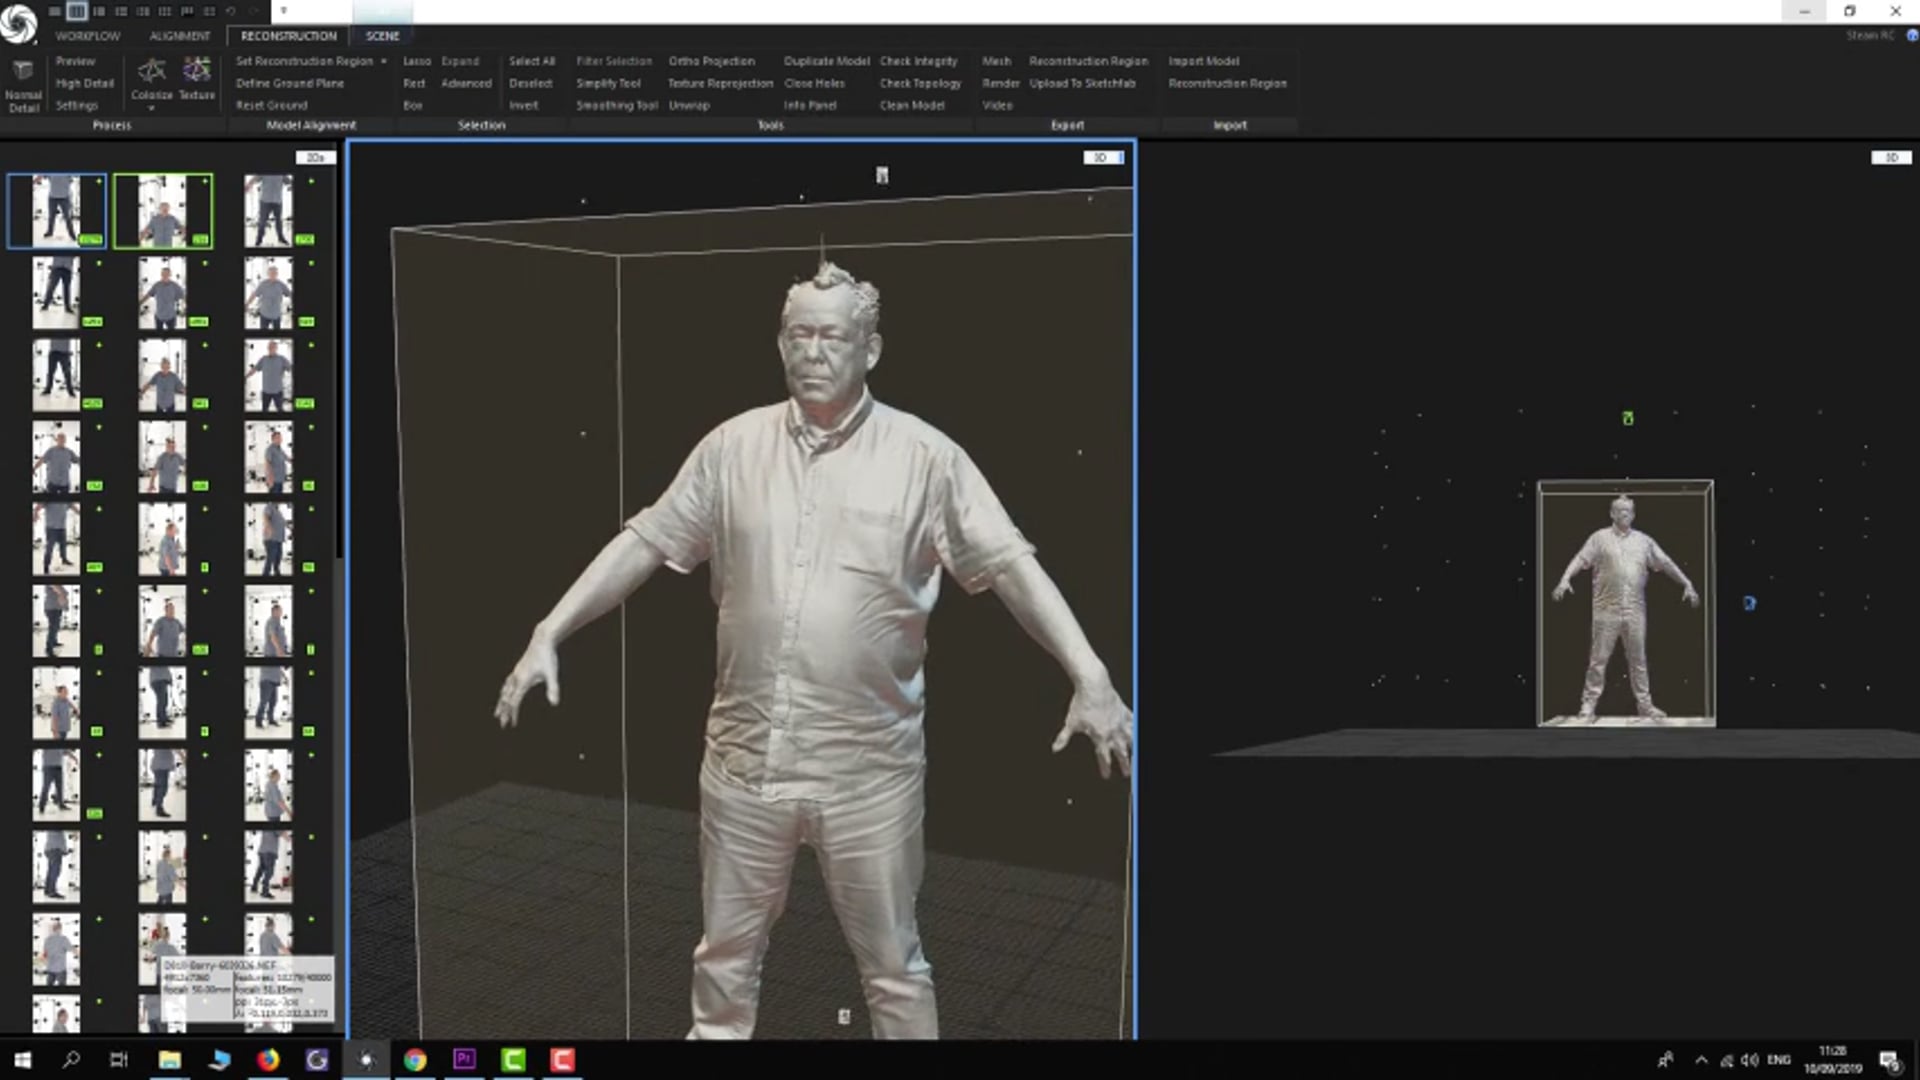Open the 2Ds view mode selector
The width and height of the screenshot is (1920, 1080).
(316, 158)
